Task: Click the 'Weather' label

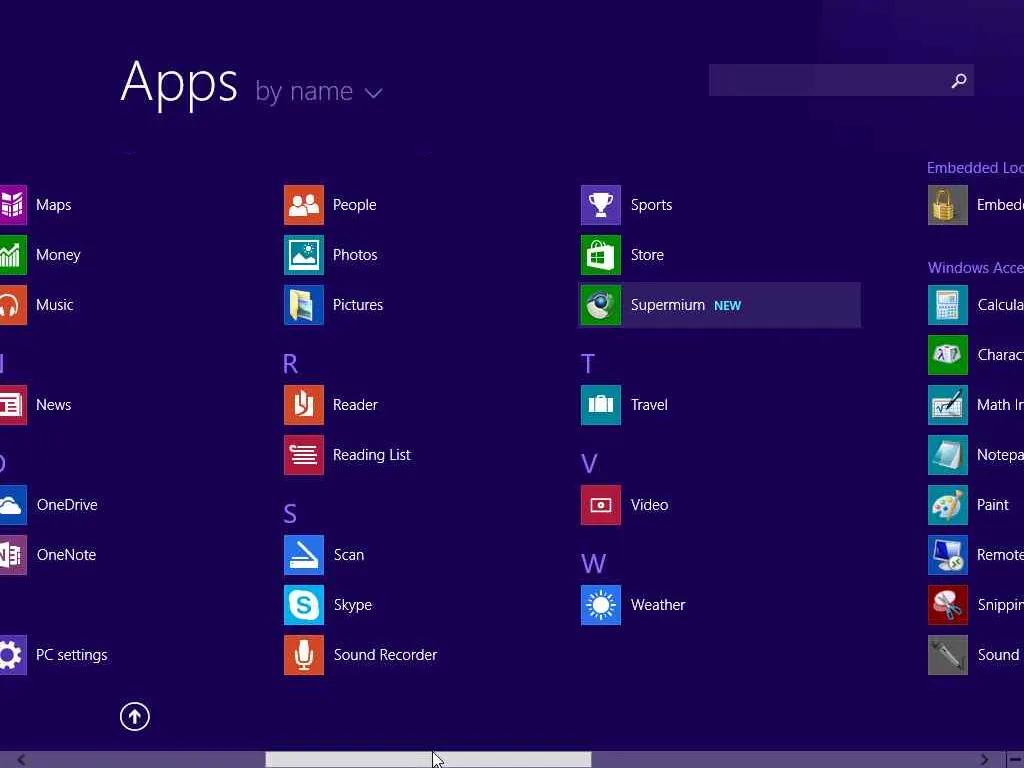Action: (x=658, y=605)
